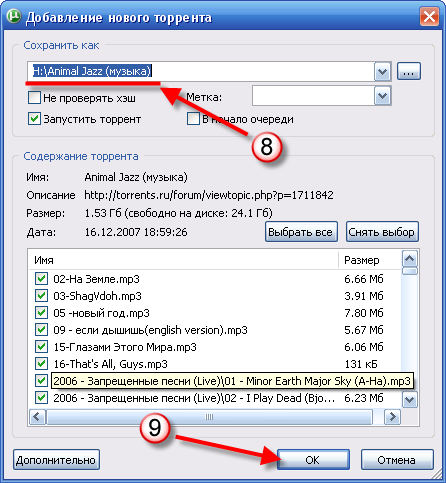Tick 'В начало очереди' checkbox

(x=193, y=119)
